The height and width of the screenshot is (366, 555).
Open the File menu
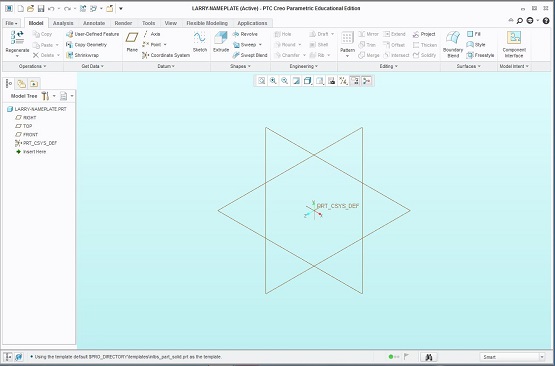12,23
